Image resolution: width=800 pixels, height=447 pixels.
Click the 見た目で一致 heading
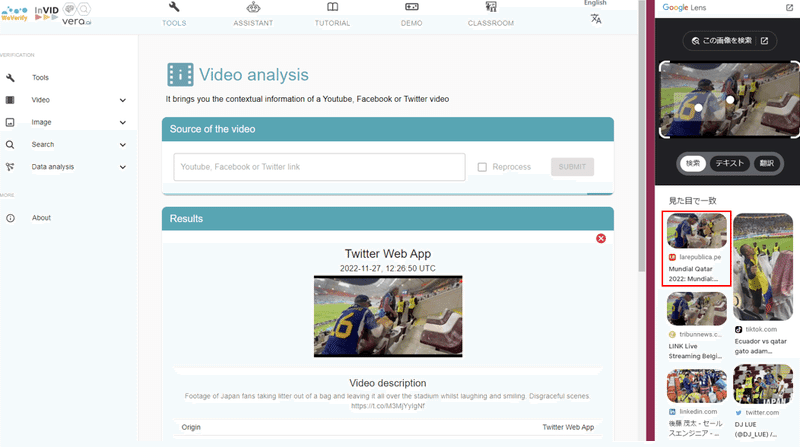coord(692,201)
